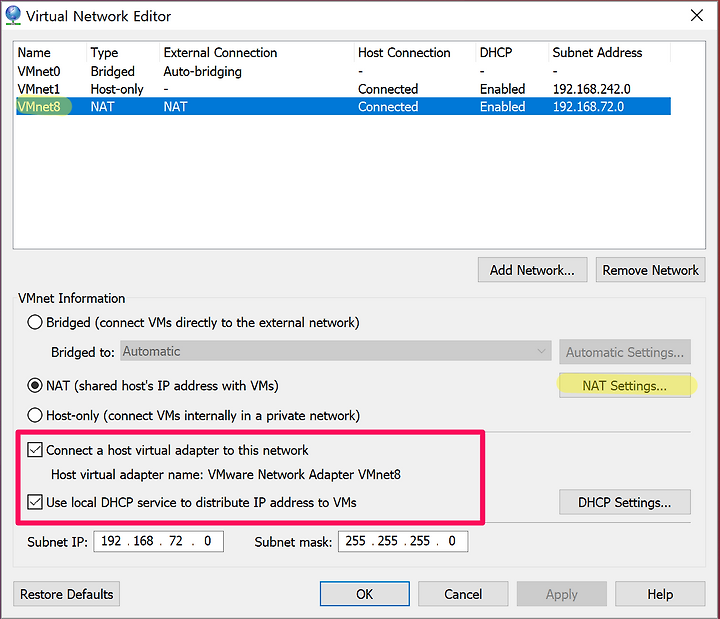Toggle Use local DHCP service checkbox
This screenshot has height=619, width=720.
35,502
